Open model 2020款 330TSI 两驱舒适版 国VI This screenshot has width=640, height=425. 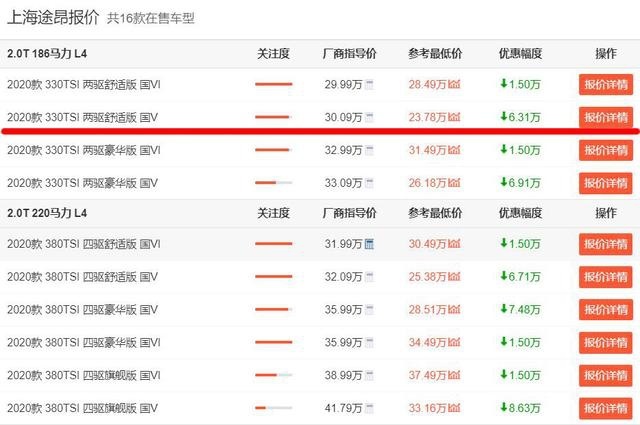(x=84, y=85)
